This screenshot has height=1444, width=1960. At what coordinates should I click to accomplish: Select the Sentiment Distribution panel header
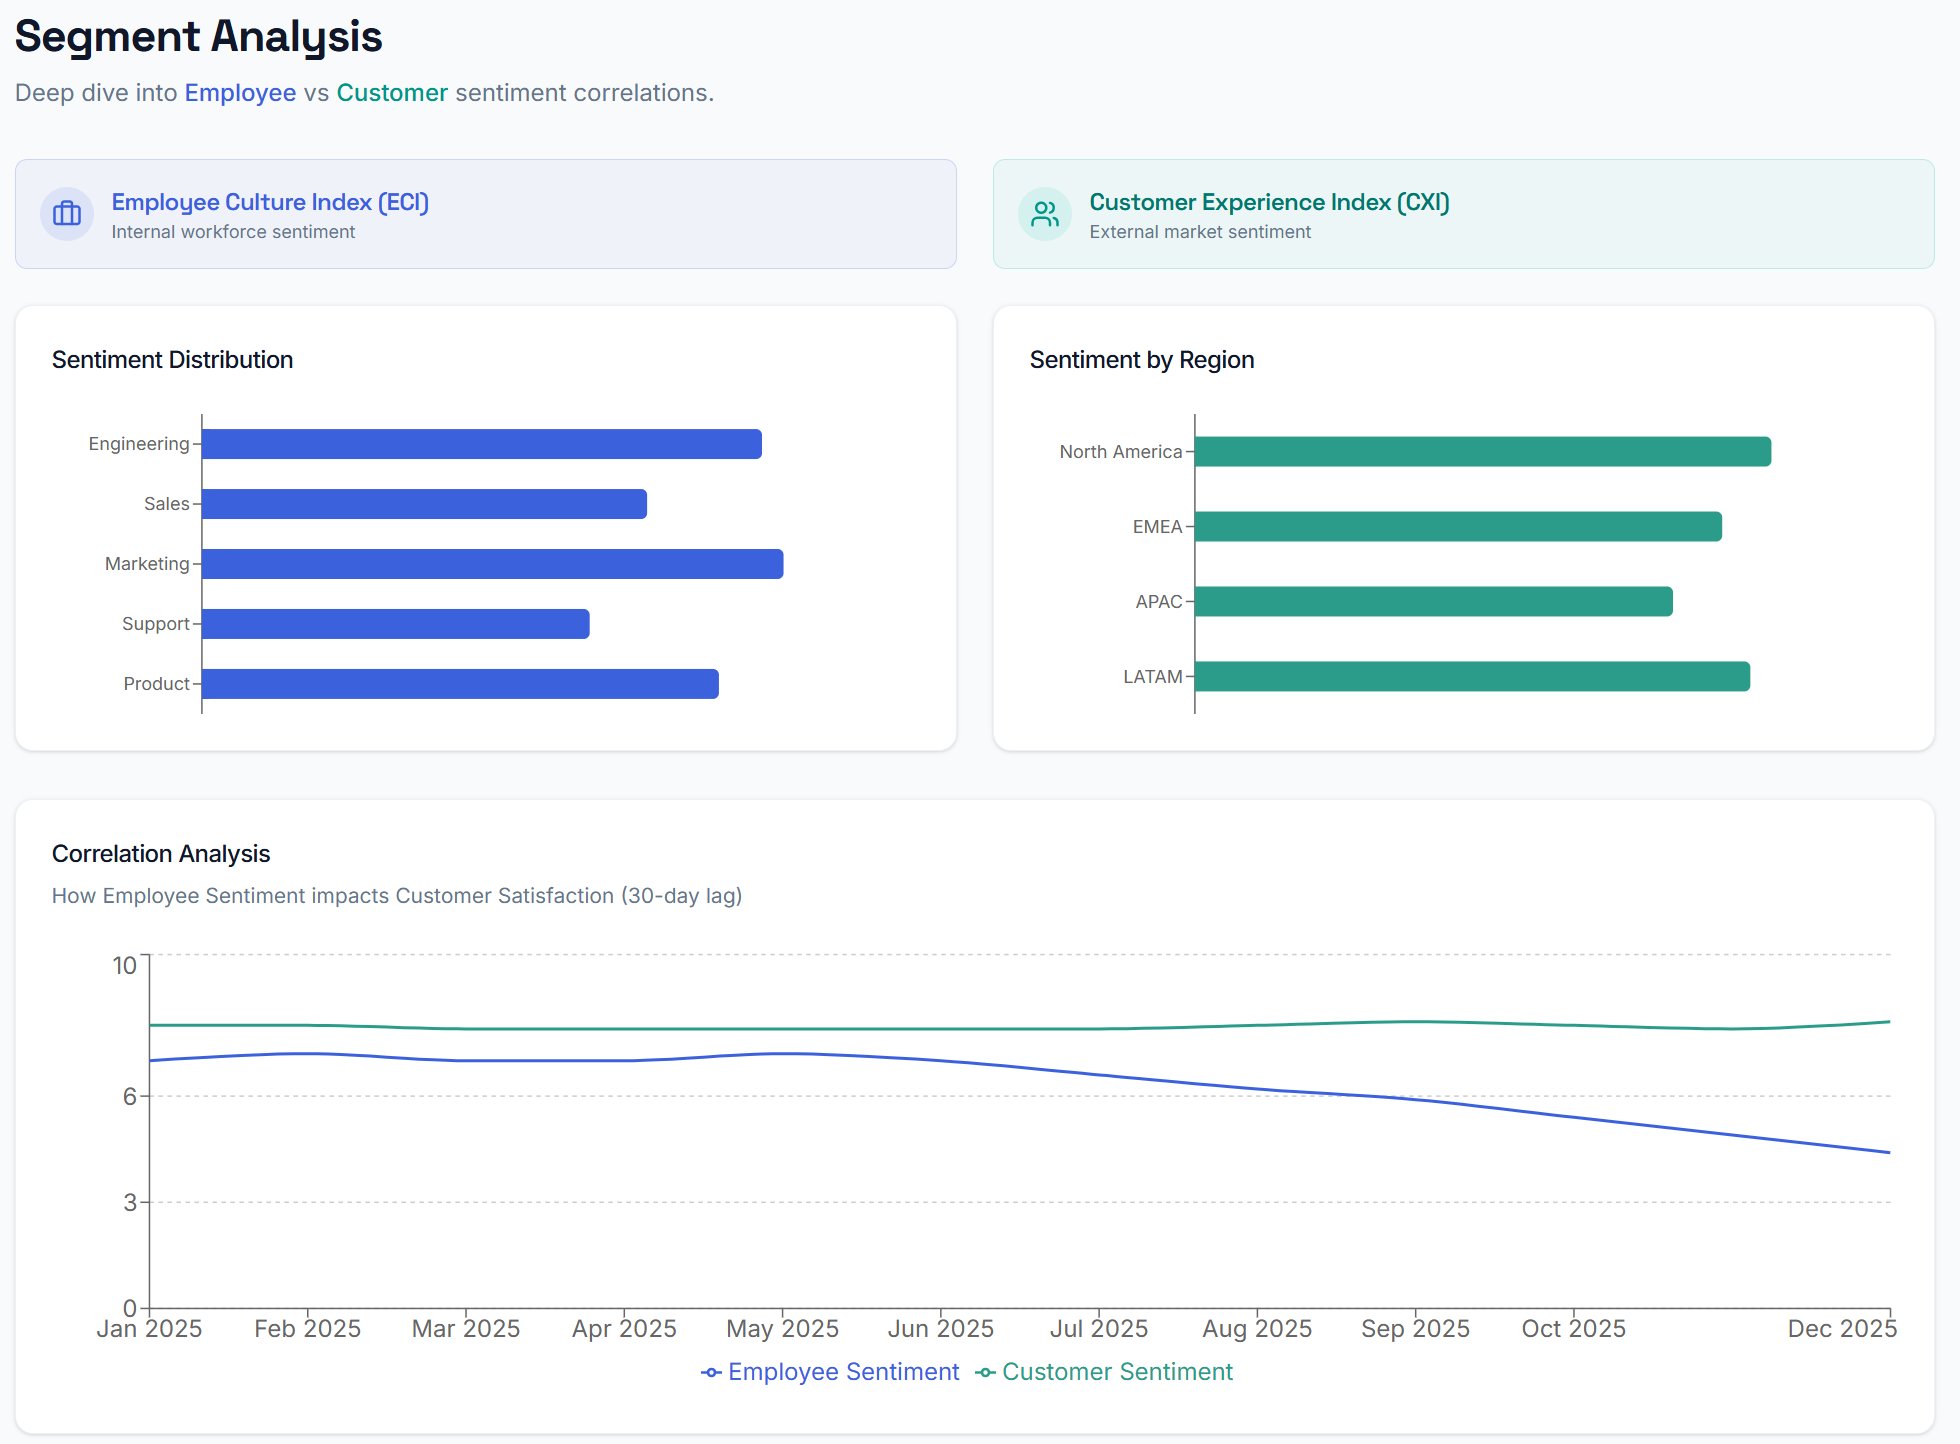click(173, 359)
